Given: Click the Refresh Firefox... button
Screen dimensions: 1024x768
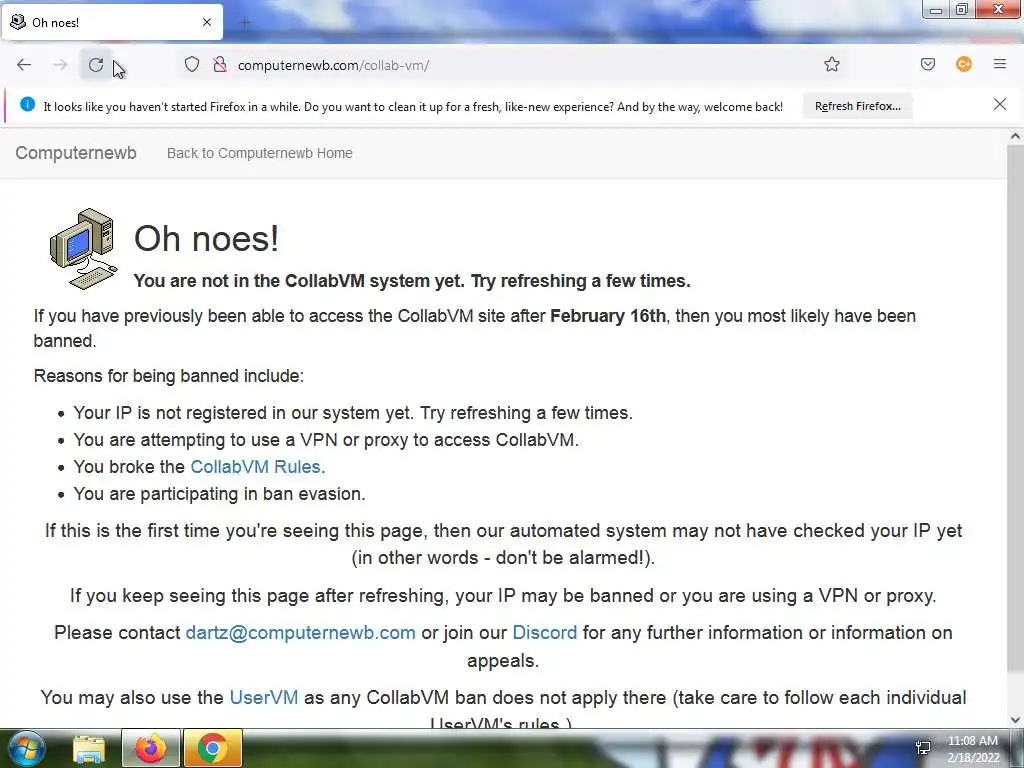Looking at the screenshot, I should (857, 106).
